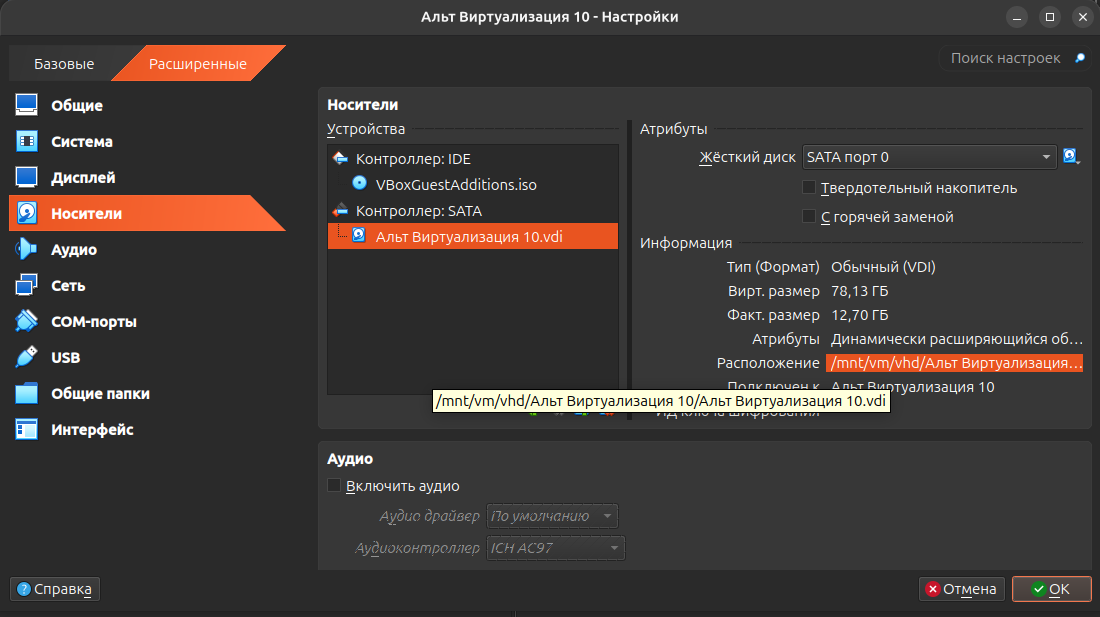1100x617 pixels.
Task: Close the settings window
Action: [1082, 18]
